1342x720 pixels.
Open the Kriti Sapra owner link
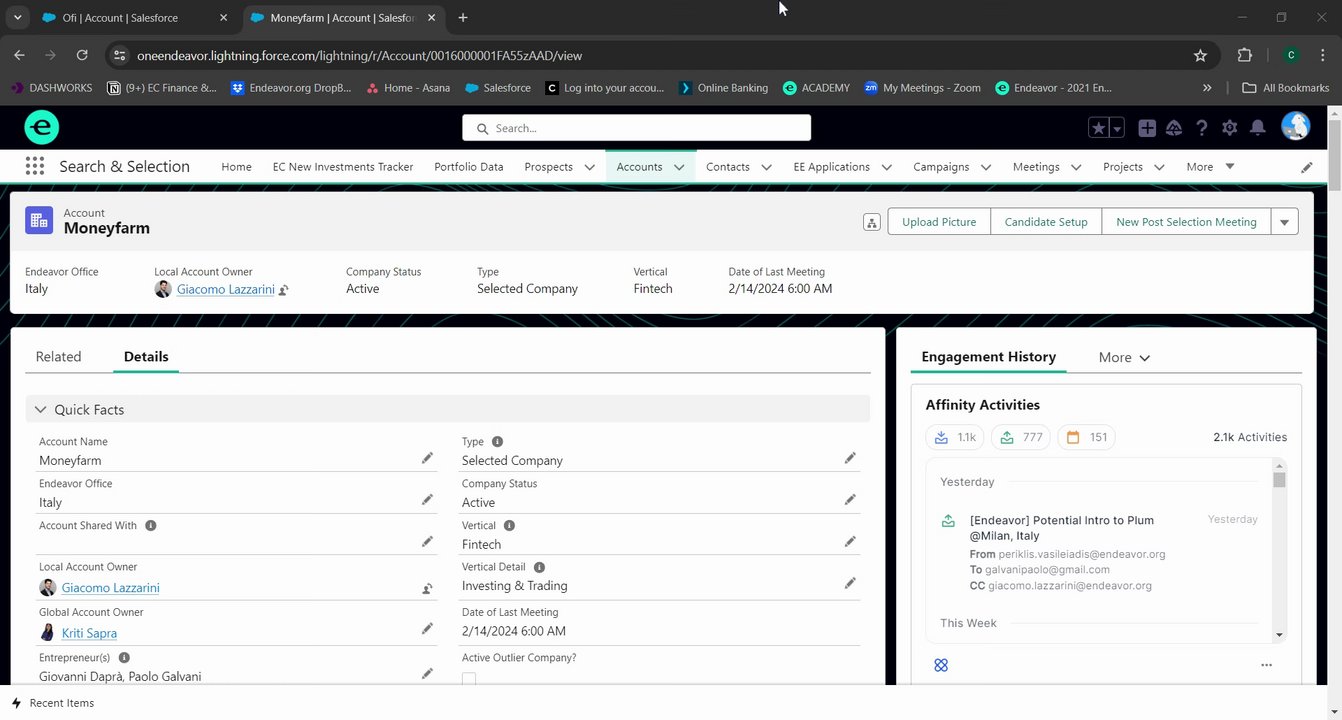click(x=89, y=633)
